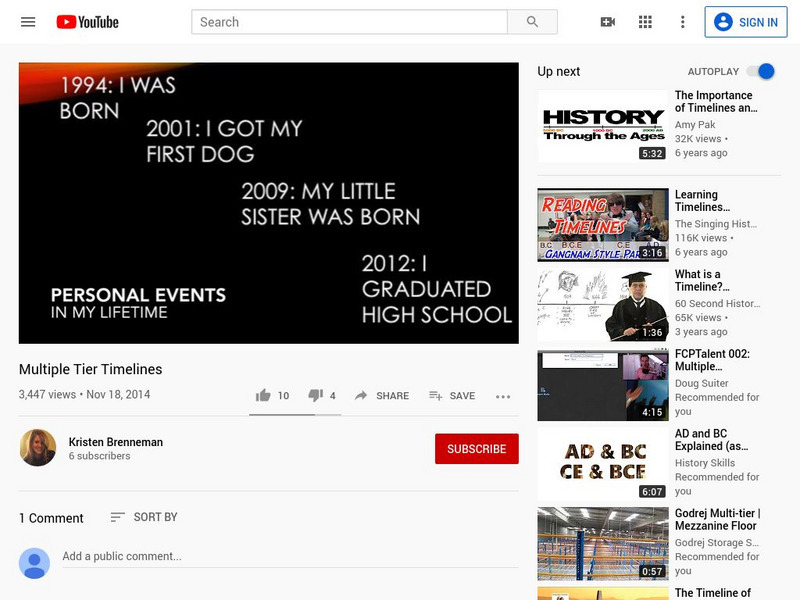Save the video to a playlist
The height and width of the screenshot is (600, 800).
pos(452,396)
